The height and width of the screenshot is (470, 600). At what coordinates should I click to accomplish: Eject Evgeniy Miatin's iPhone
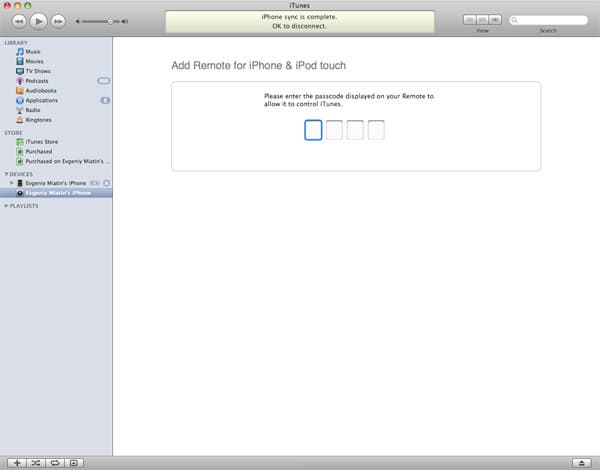[107, 183]
